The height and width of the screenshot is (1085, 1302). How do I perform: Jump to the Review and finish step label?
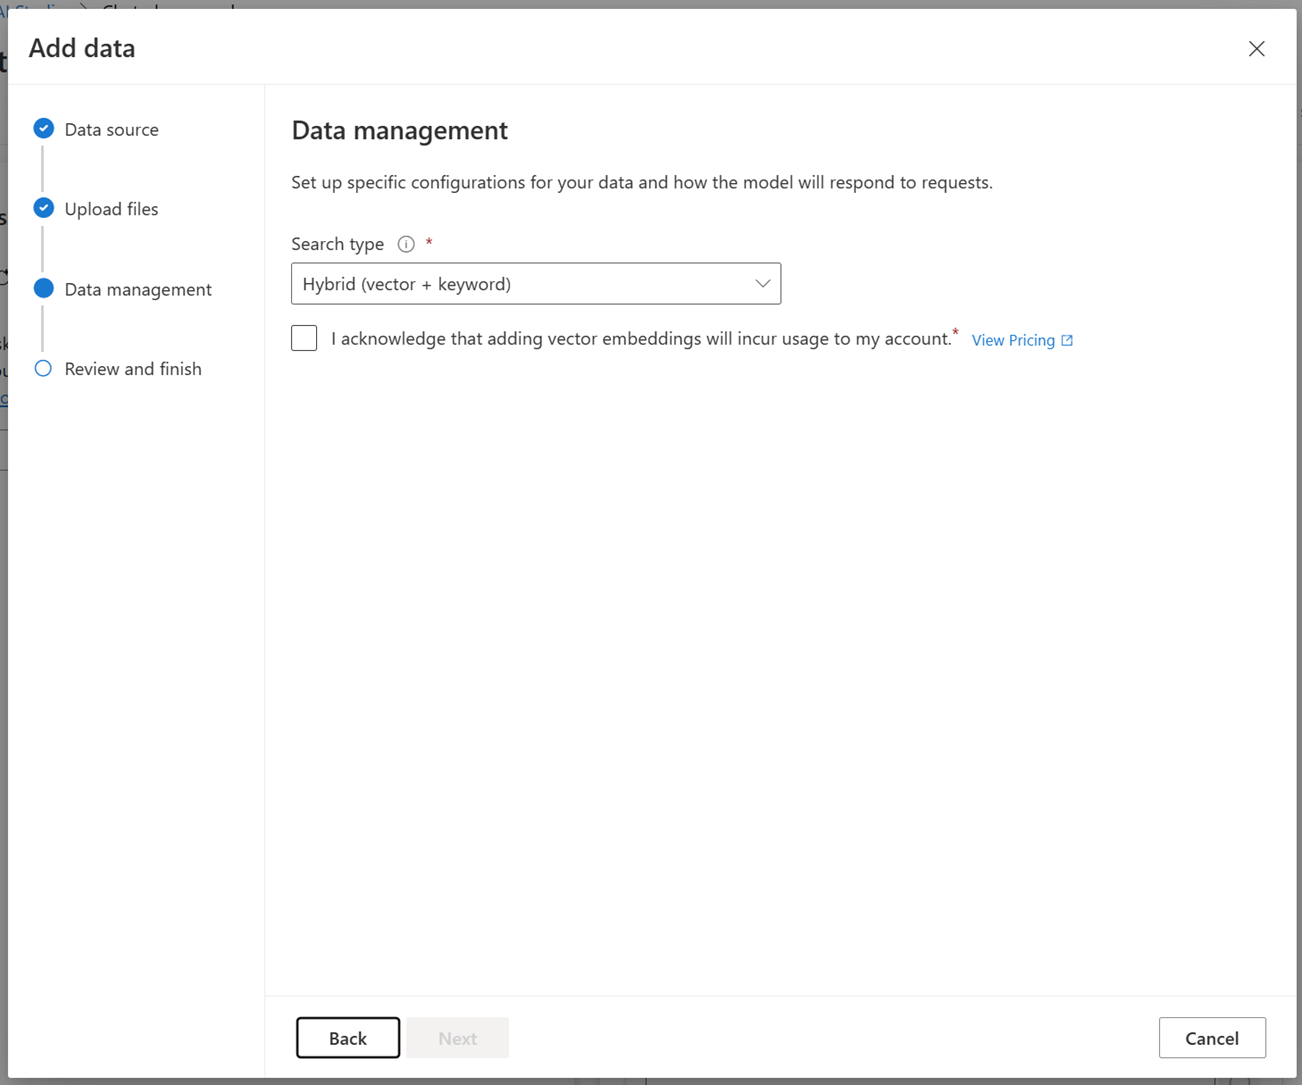point(133,369)
